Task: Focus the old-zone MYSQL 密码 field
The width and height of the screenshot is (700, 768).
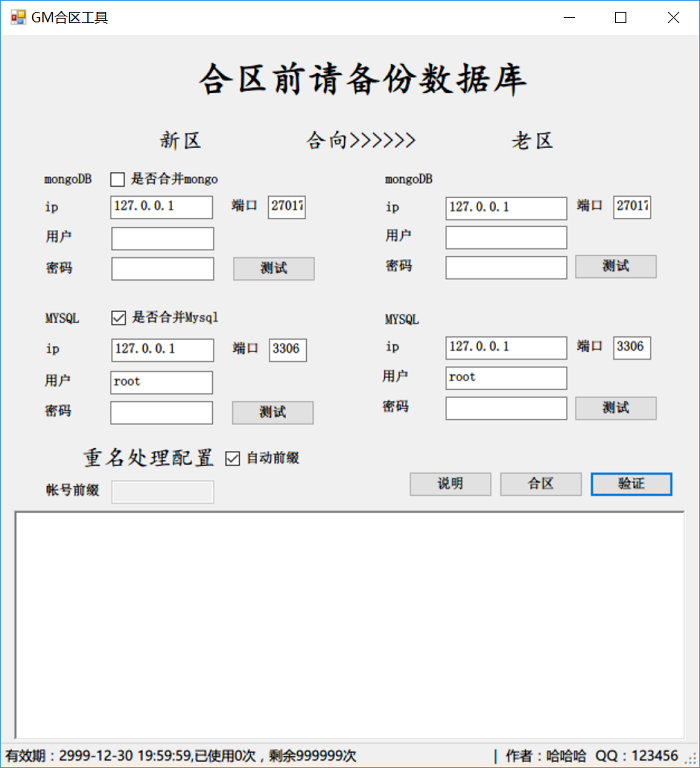Action: pos(507,408)
